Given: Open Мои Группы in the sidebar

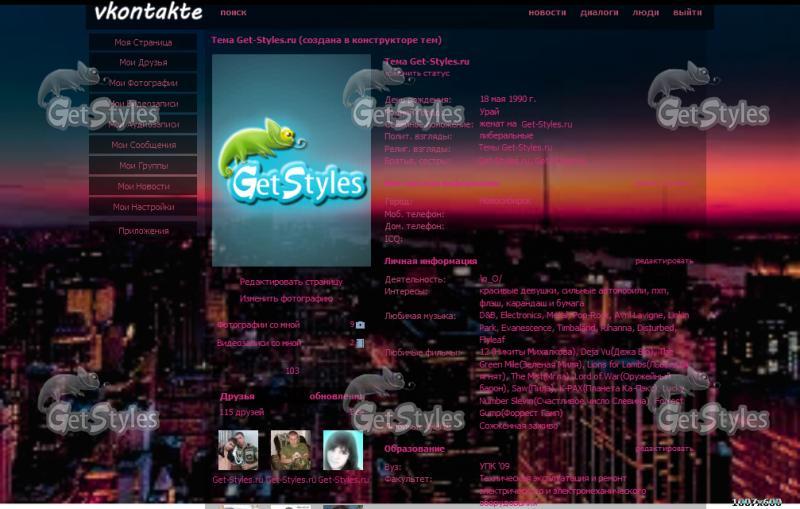Looking at the screenshot, I should pos(143,165).
